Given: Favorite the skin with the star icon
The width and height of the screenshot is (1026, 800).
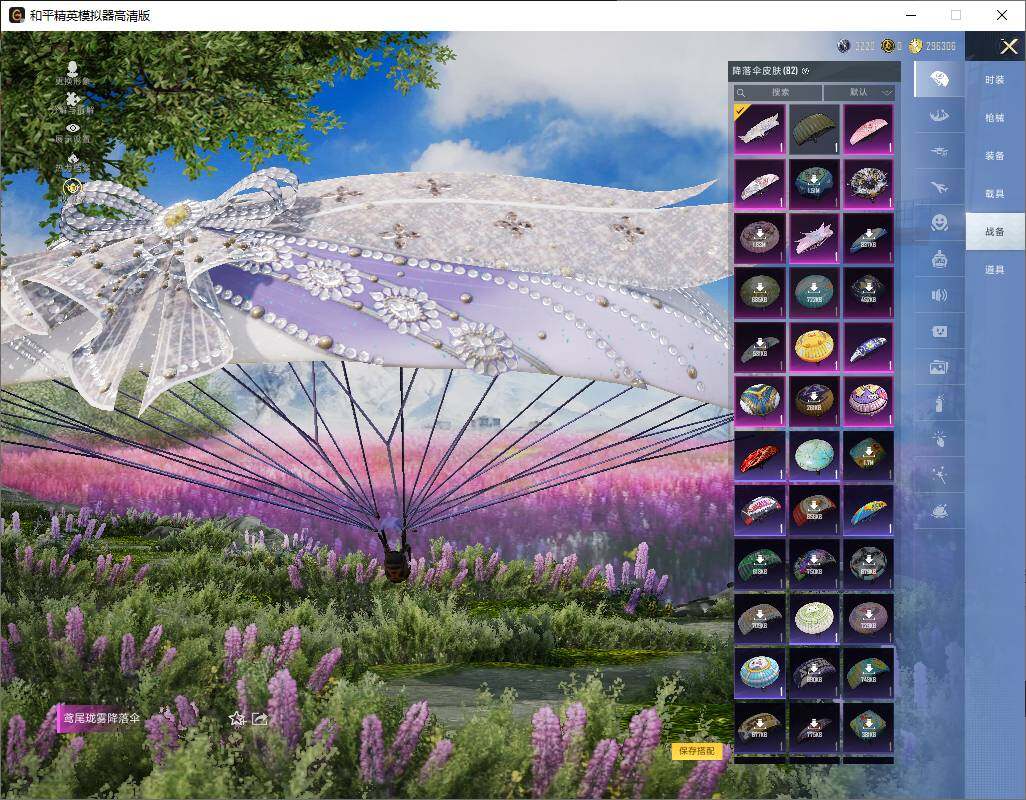Looking at the screenshot, I should pos(237,720).
